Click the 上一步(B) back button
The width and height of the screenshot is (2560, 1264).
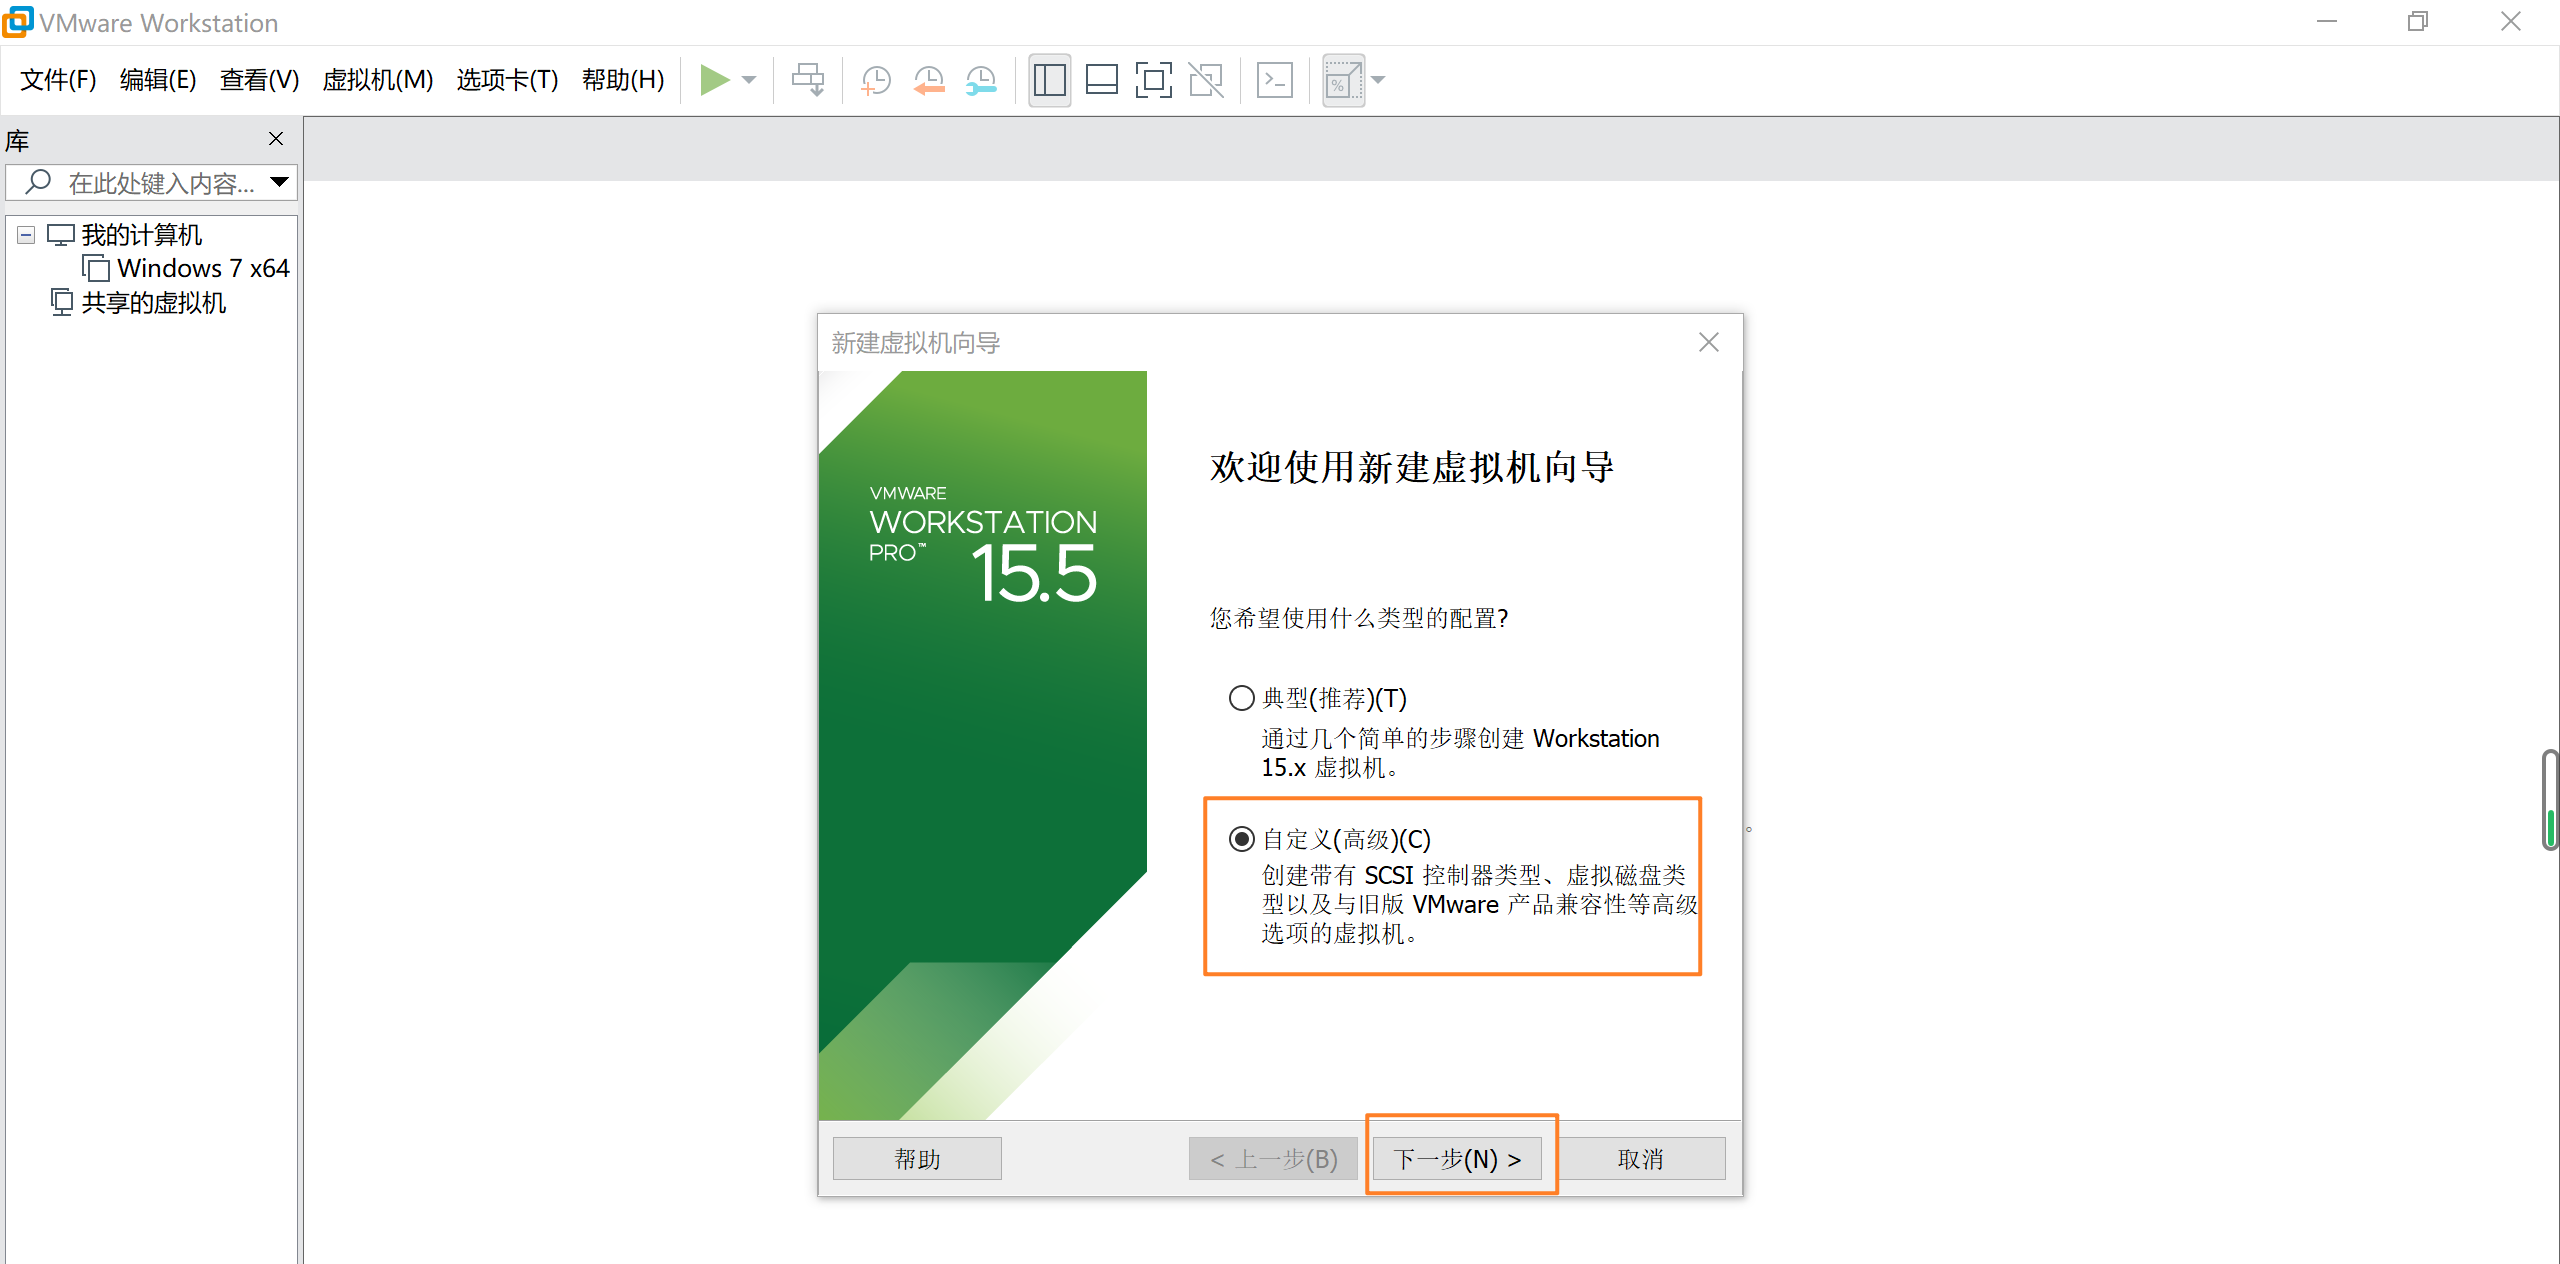point(1273,1158)
